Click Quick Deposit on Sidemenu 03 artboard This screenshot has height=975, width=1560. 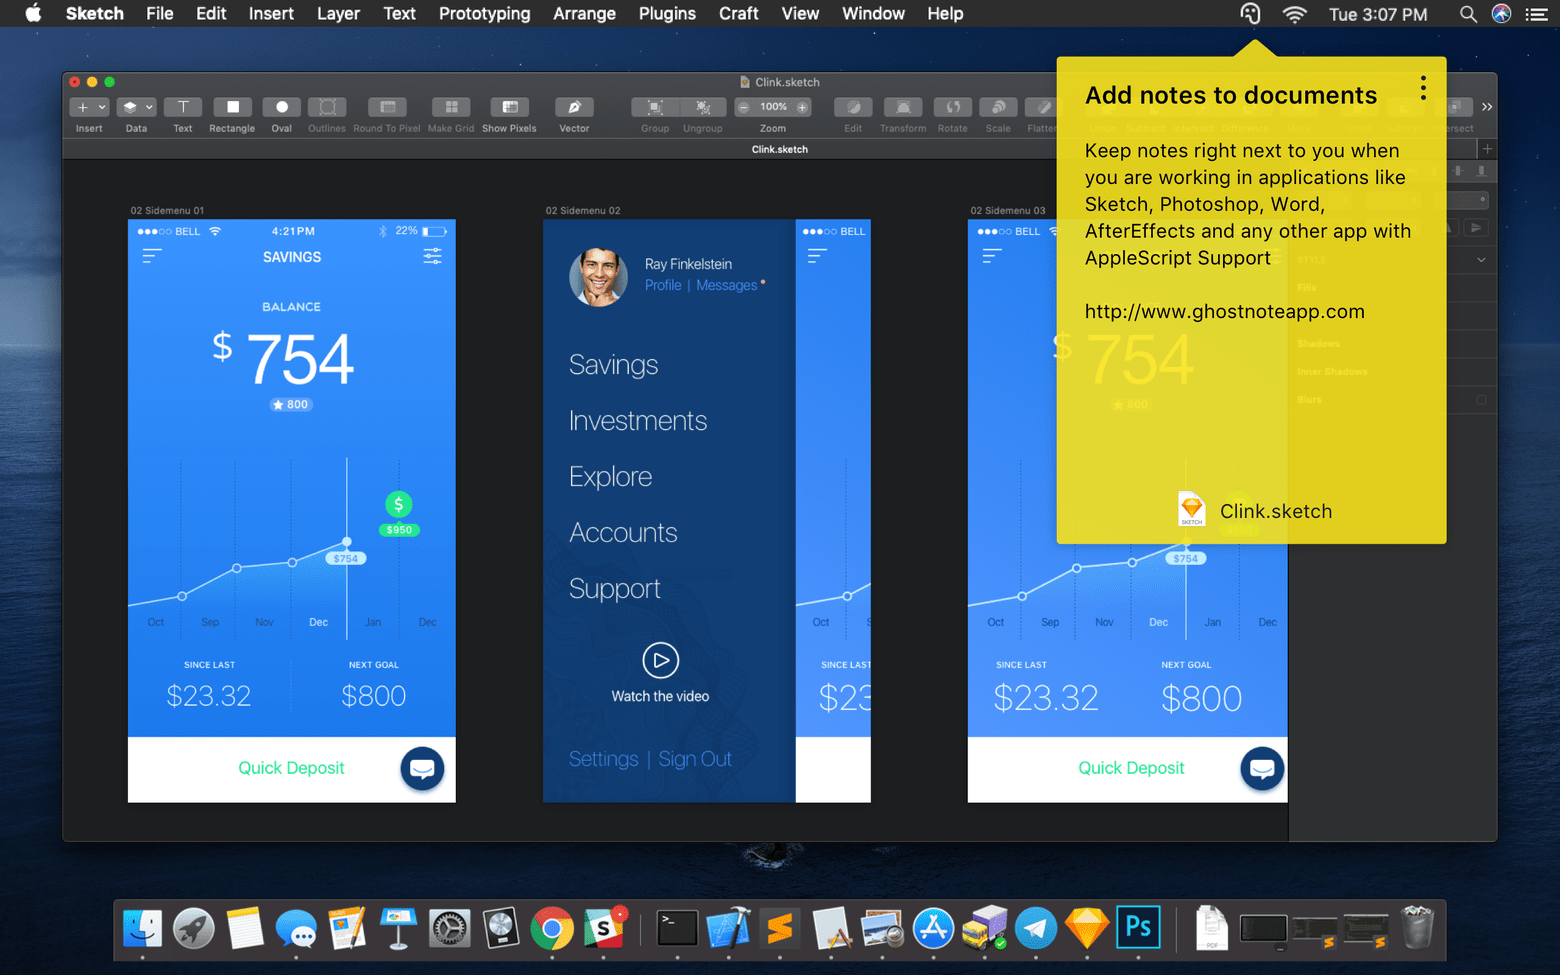[1131, 768]
